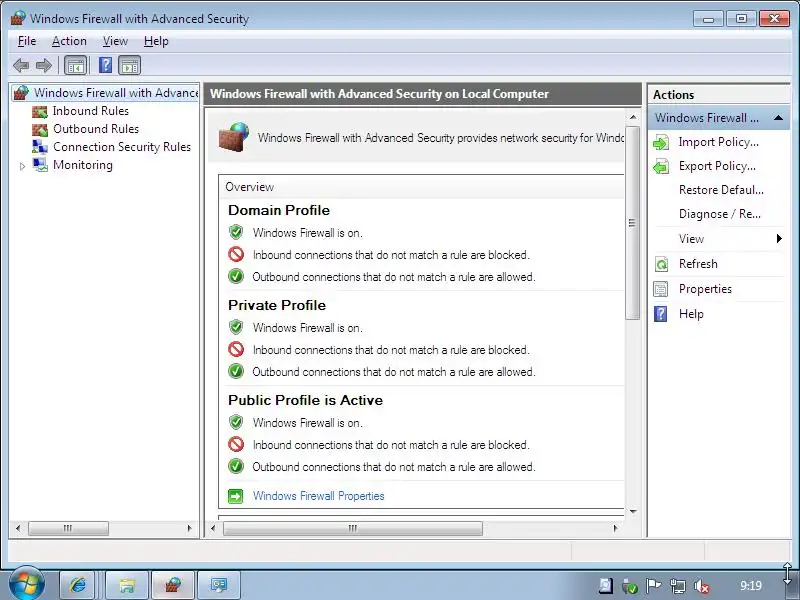The image size is (800, 600).
Task: Click the Help icon in the Actions pane
Action: pos(661,314)
